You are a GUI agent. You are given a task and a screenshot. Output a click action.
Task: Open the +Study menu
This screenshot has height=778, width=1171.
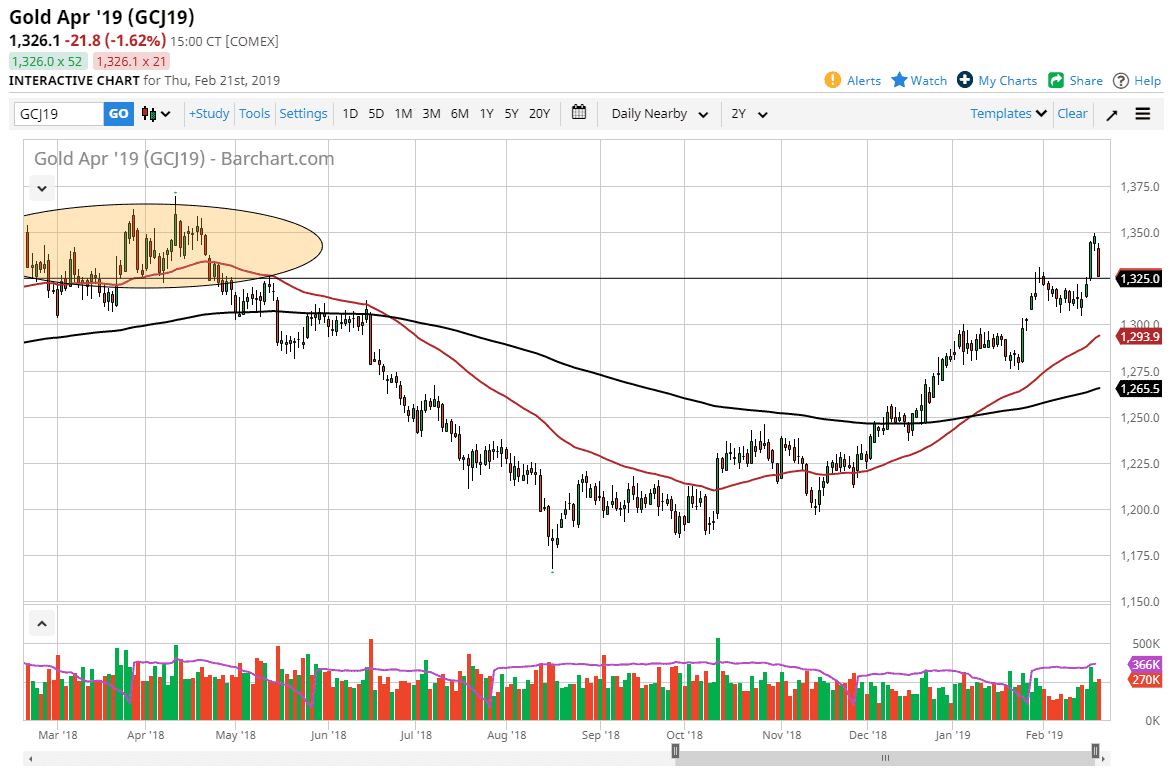point(208,113)
